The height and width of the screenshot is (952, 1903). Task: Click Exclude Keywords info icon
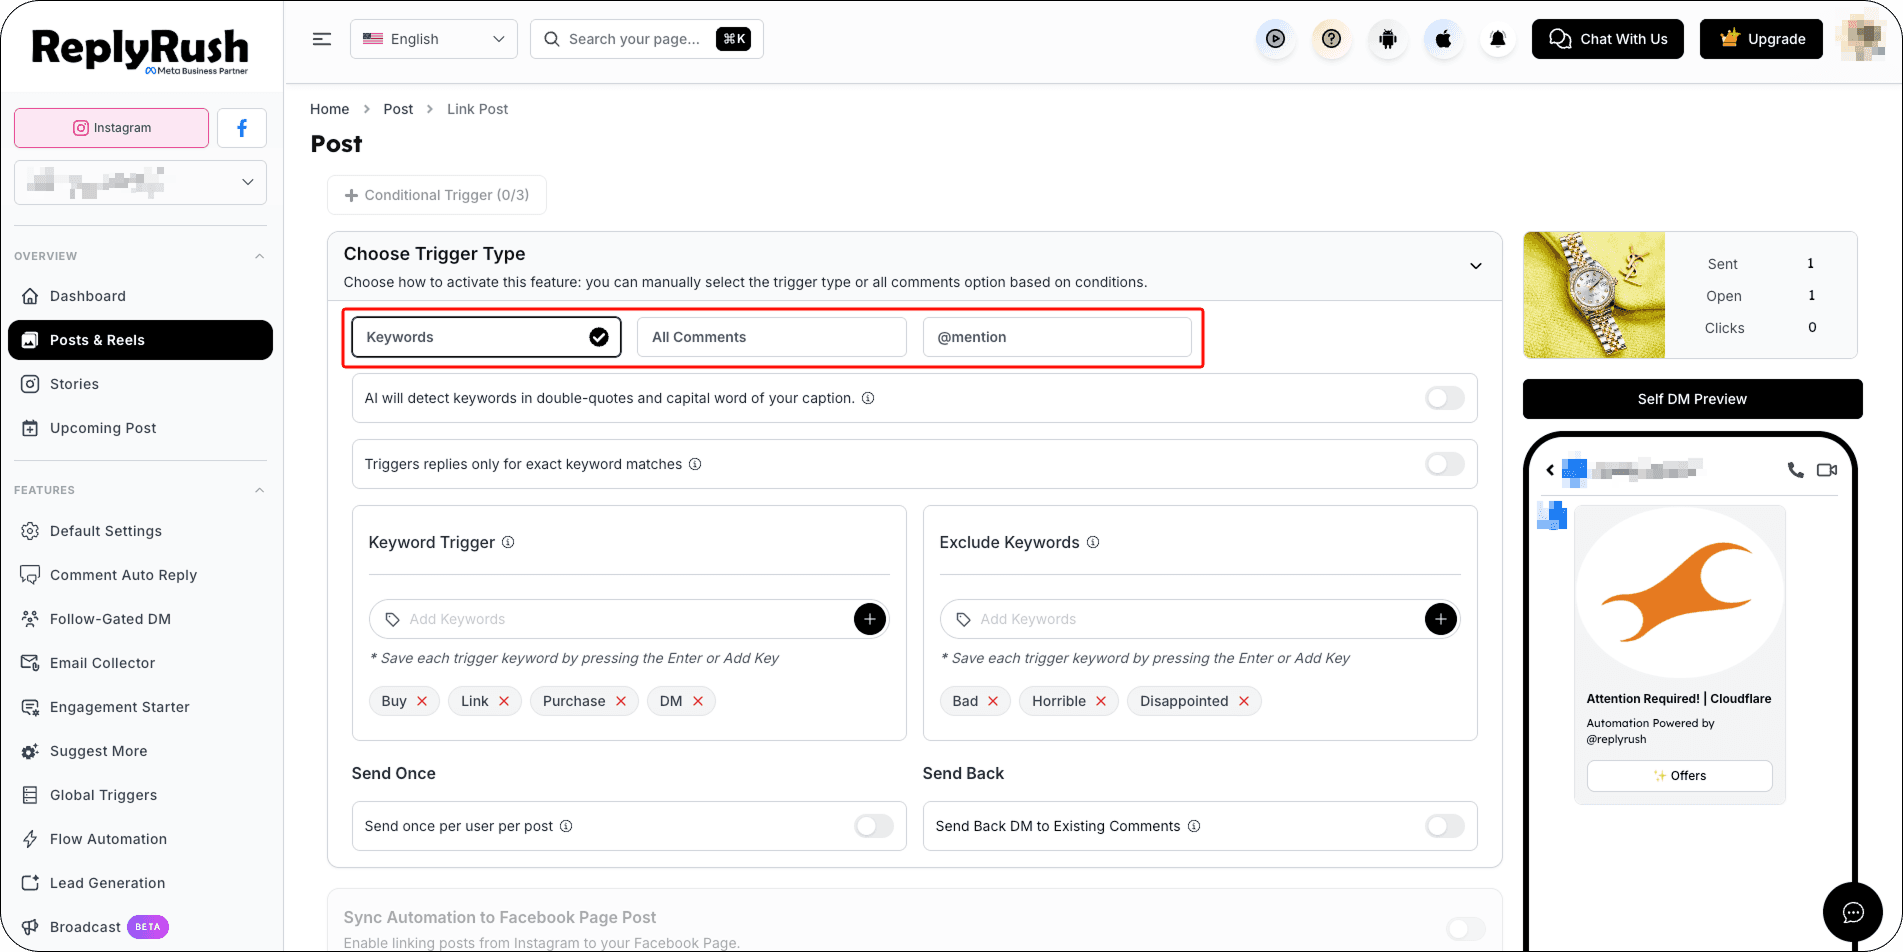coord(1093,542)
